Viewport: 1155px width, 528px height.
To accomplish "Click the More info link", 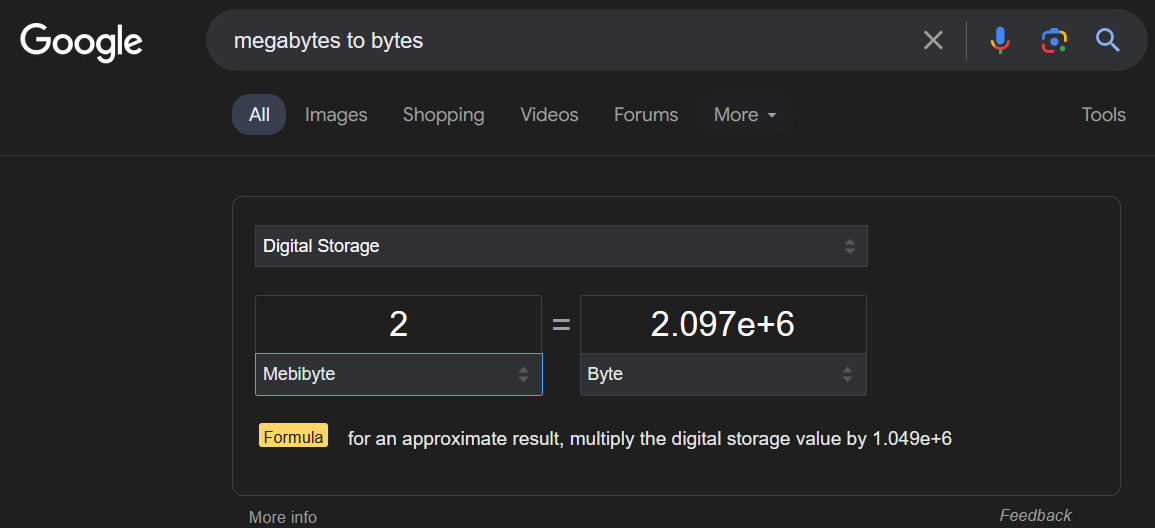I will click(x=283, y=517).
